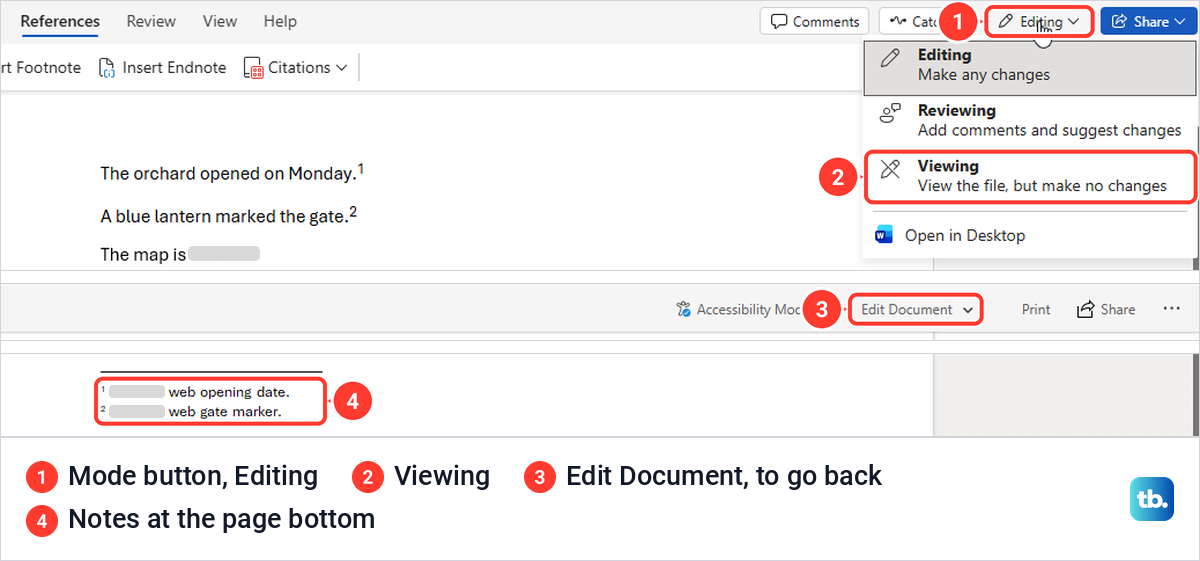Click the comment bubble icon in Comments

click(x=779, y=21)
